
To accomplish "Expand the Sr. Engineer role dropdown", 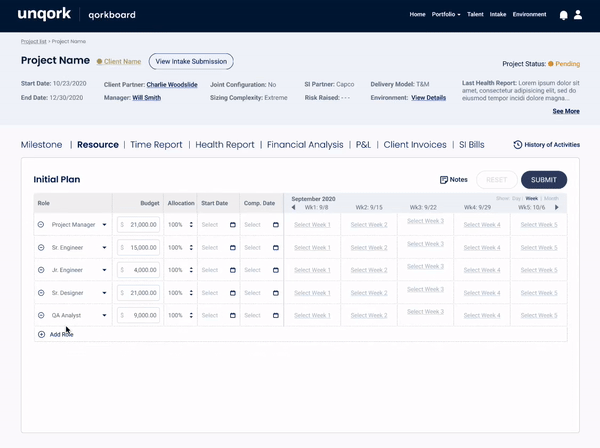I will tap(104, 248).
